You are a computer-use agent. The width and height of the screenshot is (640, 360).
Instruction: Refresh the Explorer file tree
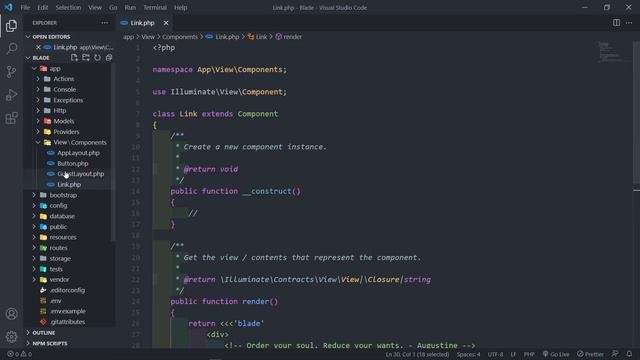(97, 58)
